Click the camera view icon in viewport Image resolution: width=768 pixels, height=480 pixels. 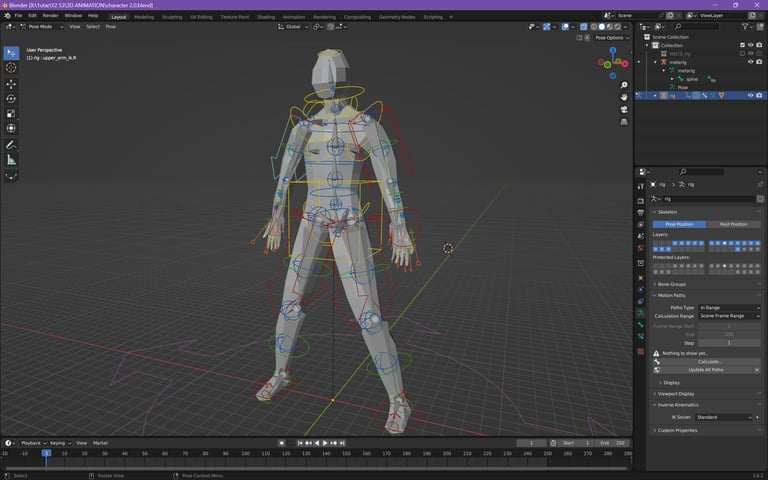[624, 110]
